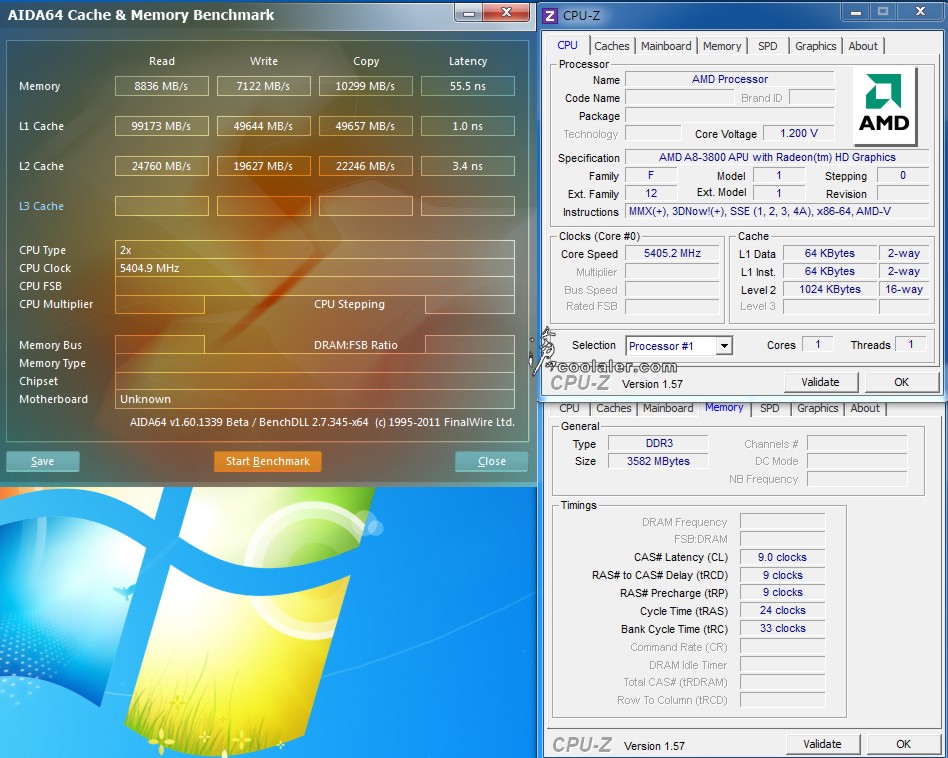This screenshot has height=758, width=948.
Task: Go to the SPD tab in the CPU-Z timings window
Action: (770, 408)
